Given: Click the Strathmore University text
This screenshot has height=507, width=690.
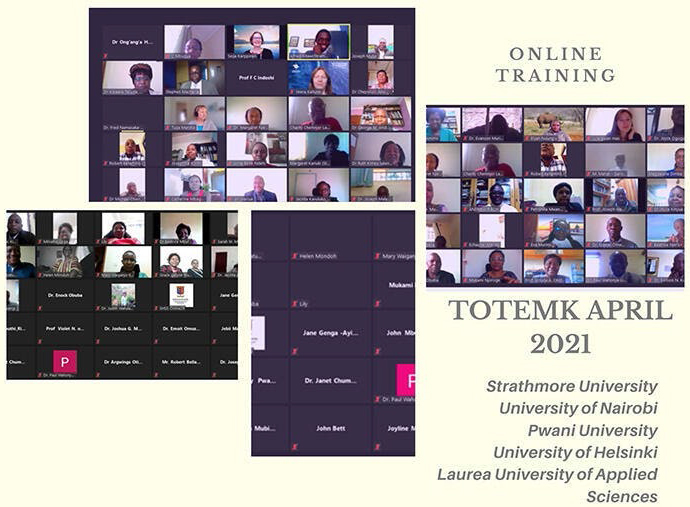Looking at the screenshot, I should pyautogui.click(x=572, y=386).
